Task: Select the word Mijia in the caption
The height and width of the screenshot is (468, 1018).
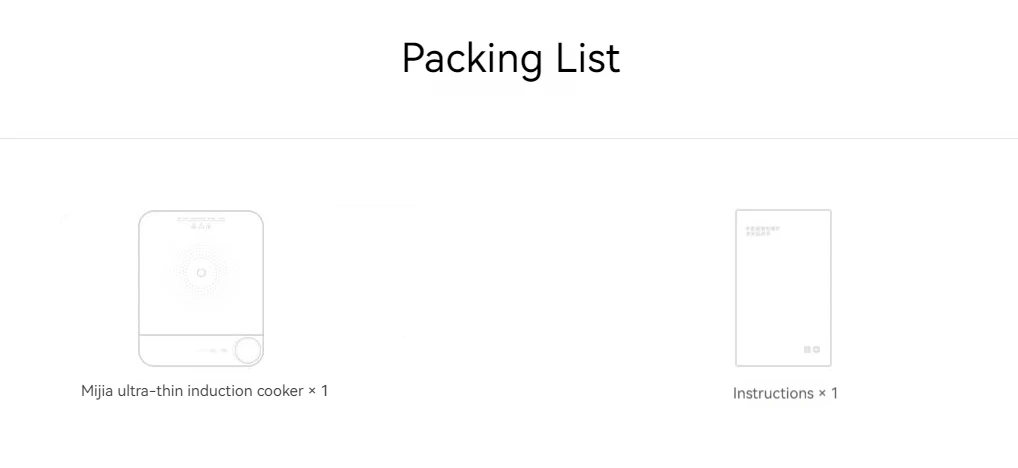Action: [97, 391]
